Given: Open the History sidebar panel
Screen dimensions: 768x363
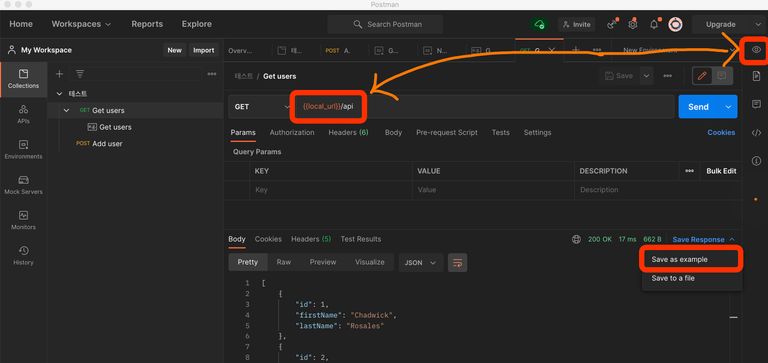Looking at the screenshot, I should click(23, 255).
